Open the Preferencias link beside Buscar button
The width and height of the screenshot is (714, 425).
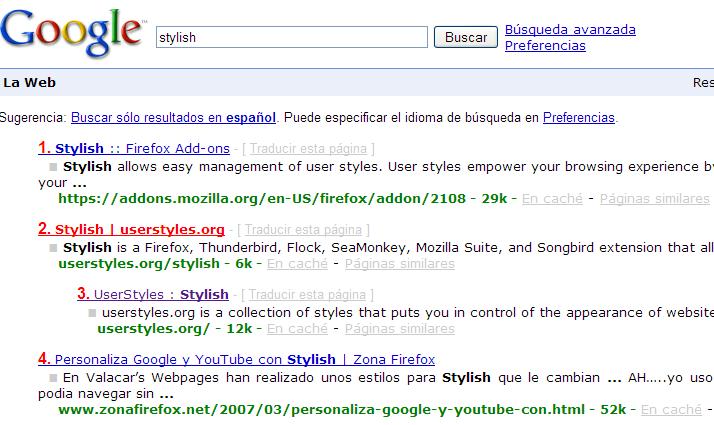click(545, 46)
